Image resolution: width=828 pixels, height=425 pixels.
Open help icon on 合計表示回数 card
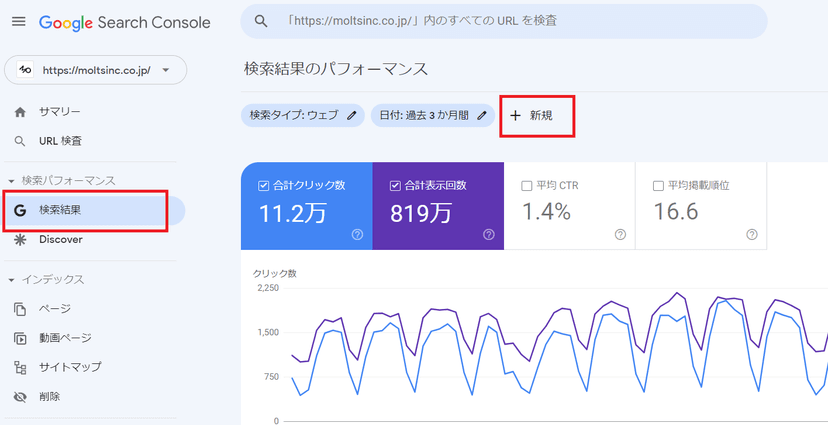(x=489, y=234)
